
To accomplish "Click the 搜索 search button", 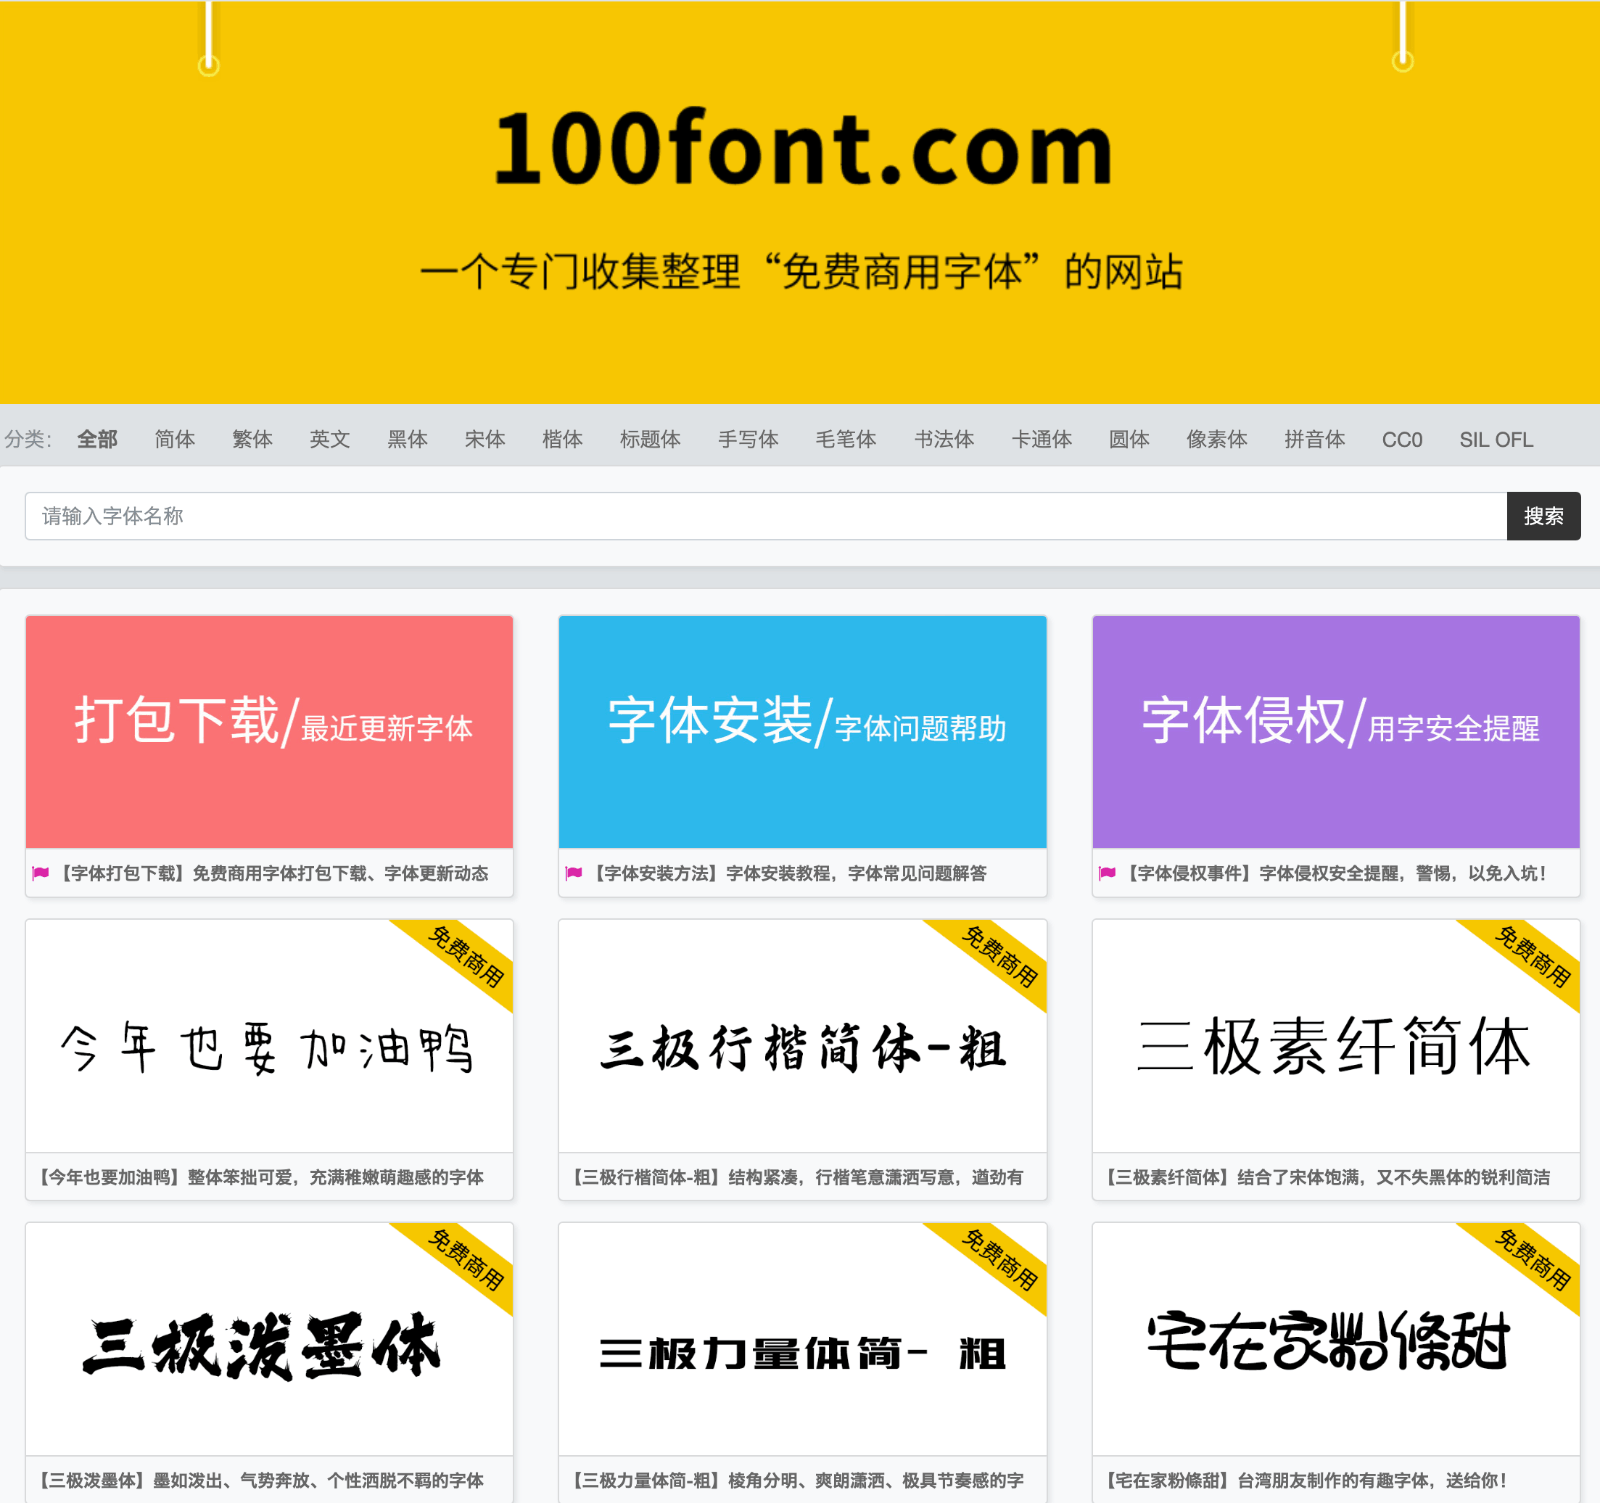I will click(1544, 516).
